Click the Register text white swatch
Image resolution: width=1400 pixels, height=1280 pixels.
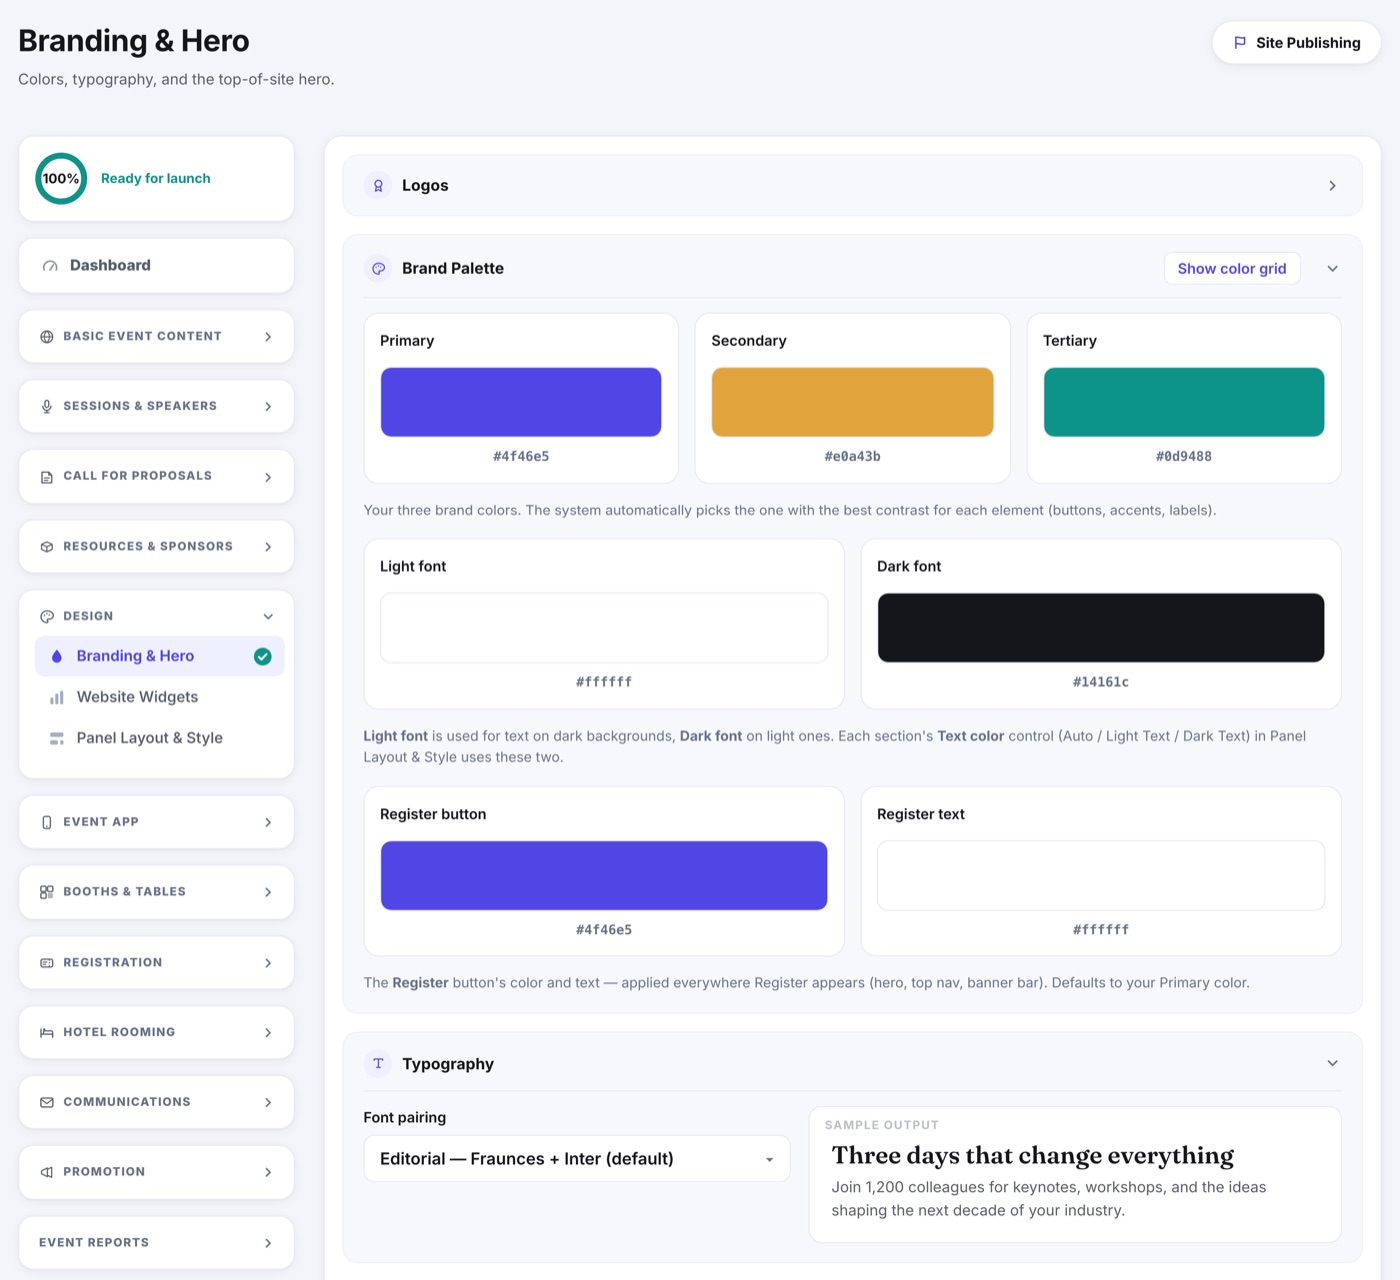(x=1101, y=876)
